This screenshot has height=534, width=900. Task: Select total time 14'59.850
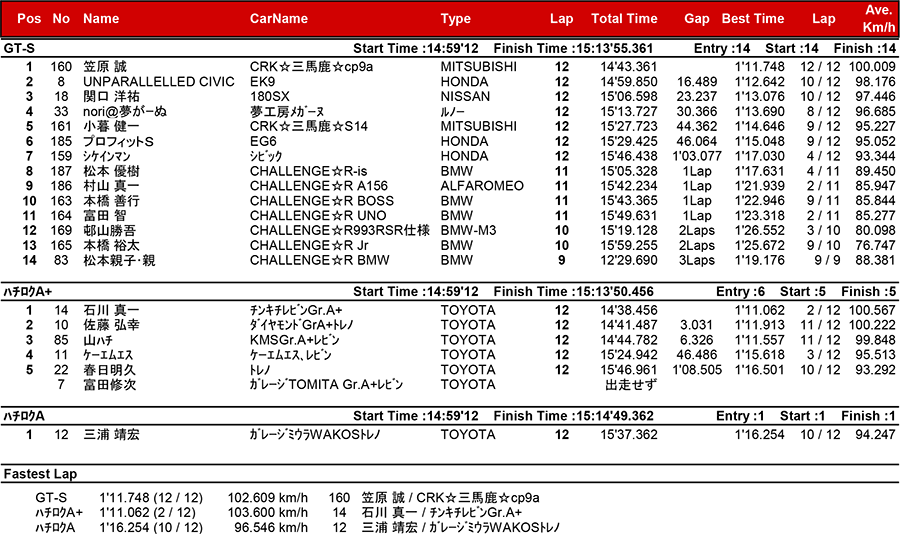tap(629, 82)
